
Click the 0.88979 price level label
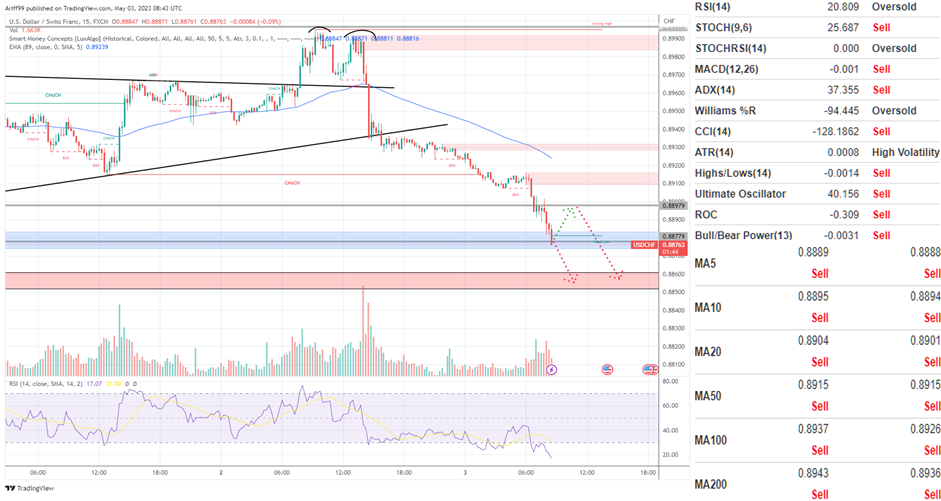(646, 204)
